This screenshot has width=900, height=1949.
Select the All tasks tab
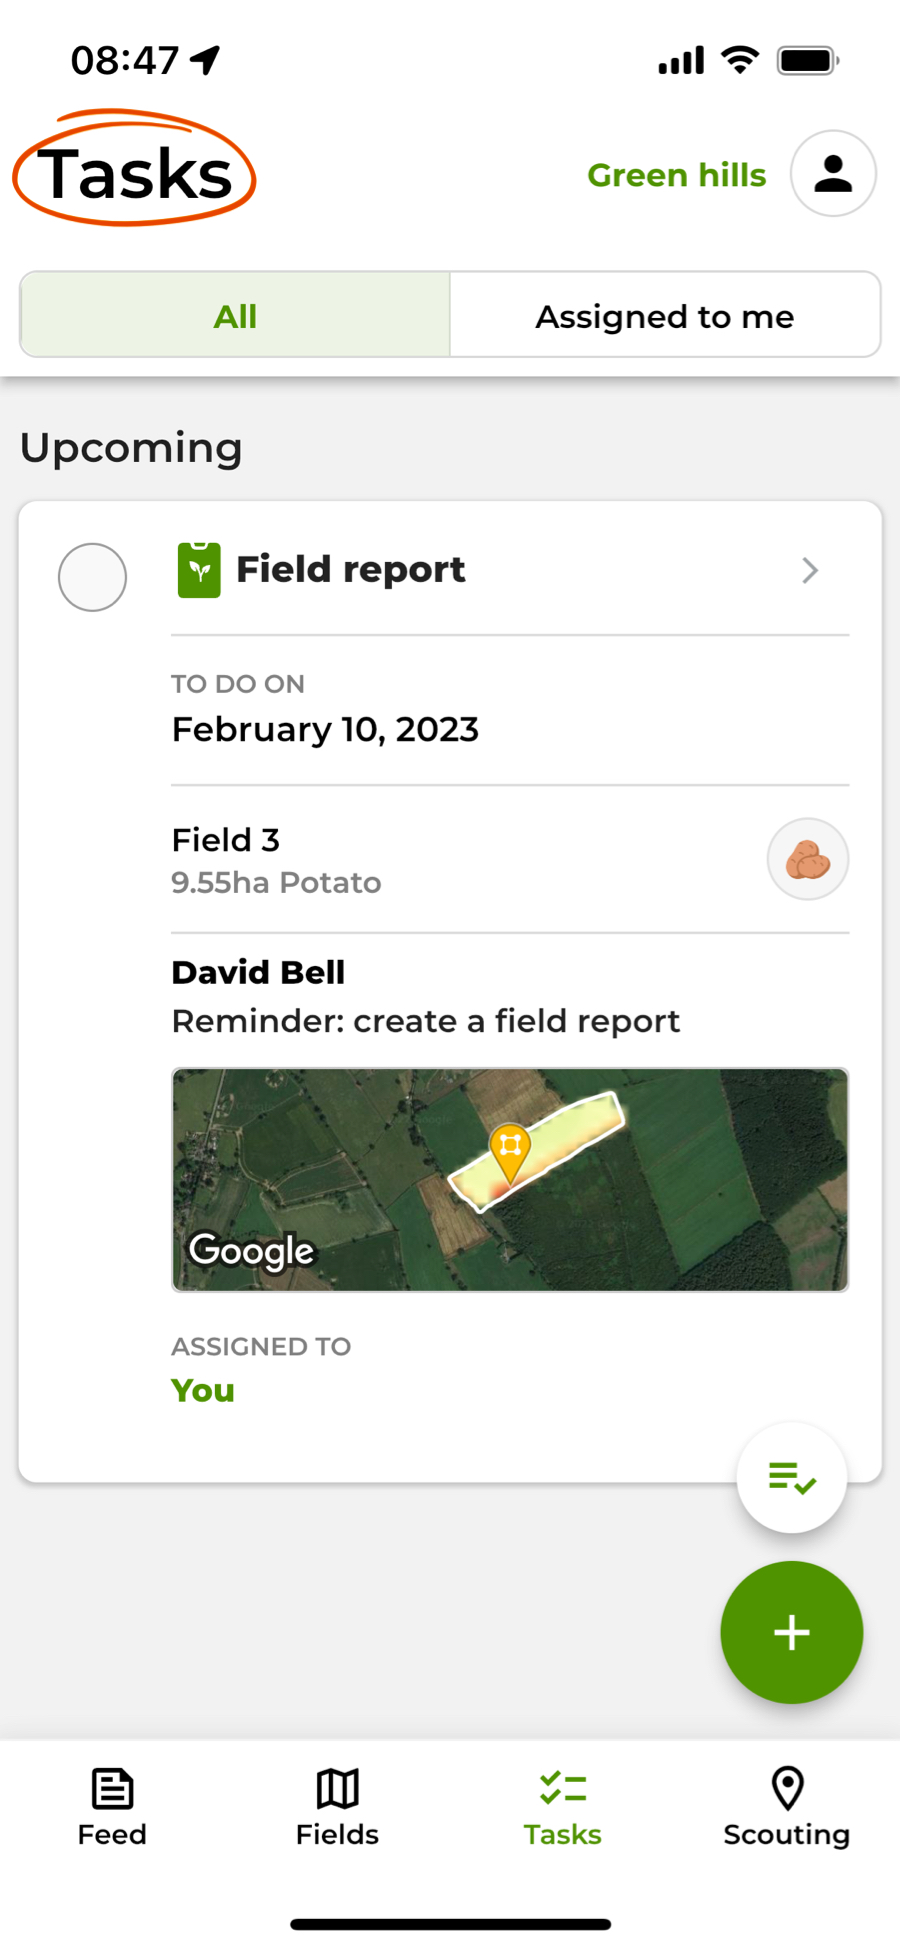click(x=235, y=316)
